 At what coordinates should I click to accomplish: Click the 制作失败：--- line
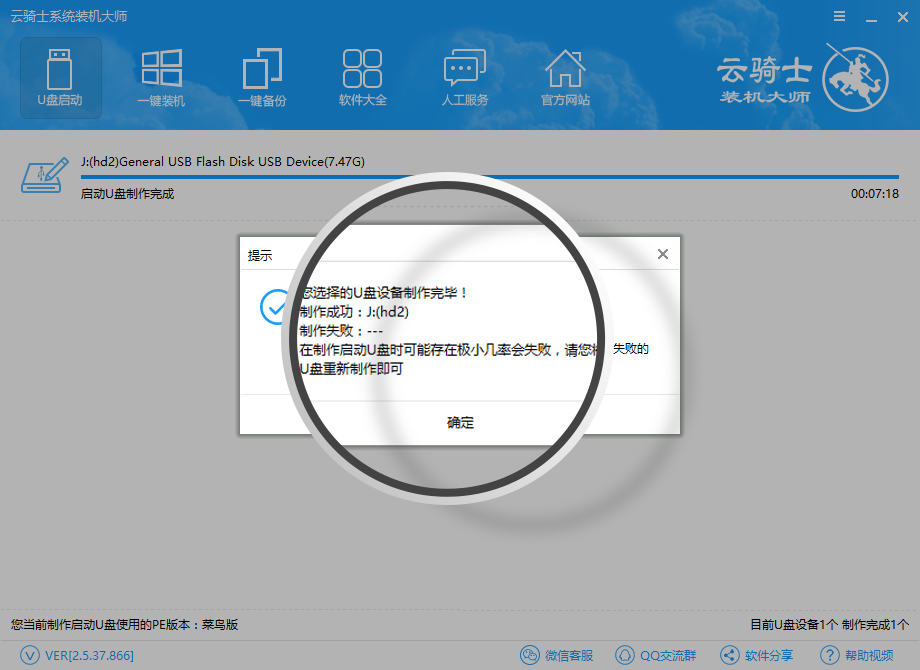[x=341, y=331]
